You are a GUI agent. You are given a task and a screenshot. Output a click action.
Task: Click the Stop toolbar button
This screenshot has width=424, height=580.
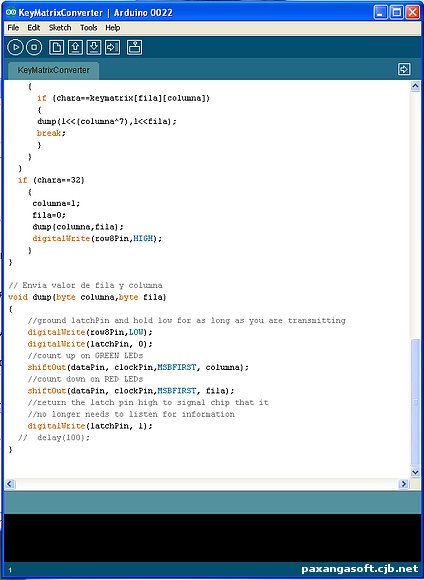(34, 47)
